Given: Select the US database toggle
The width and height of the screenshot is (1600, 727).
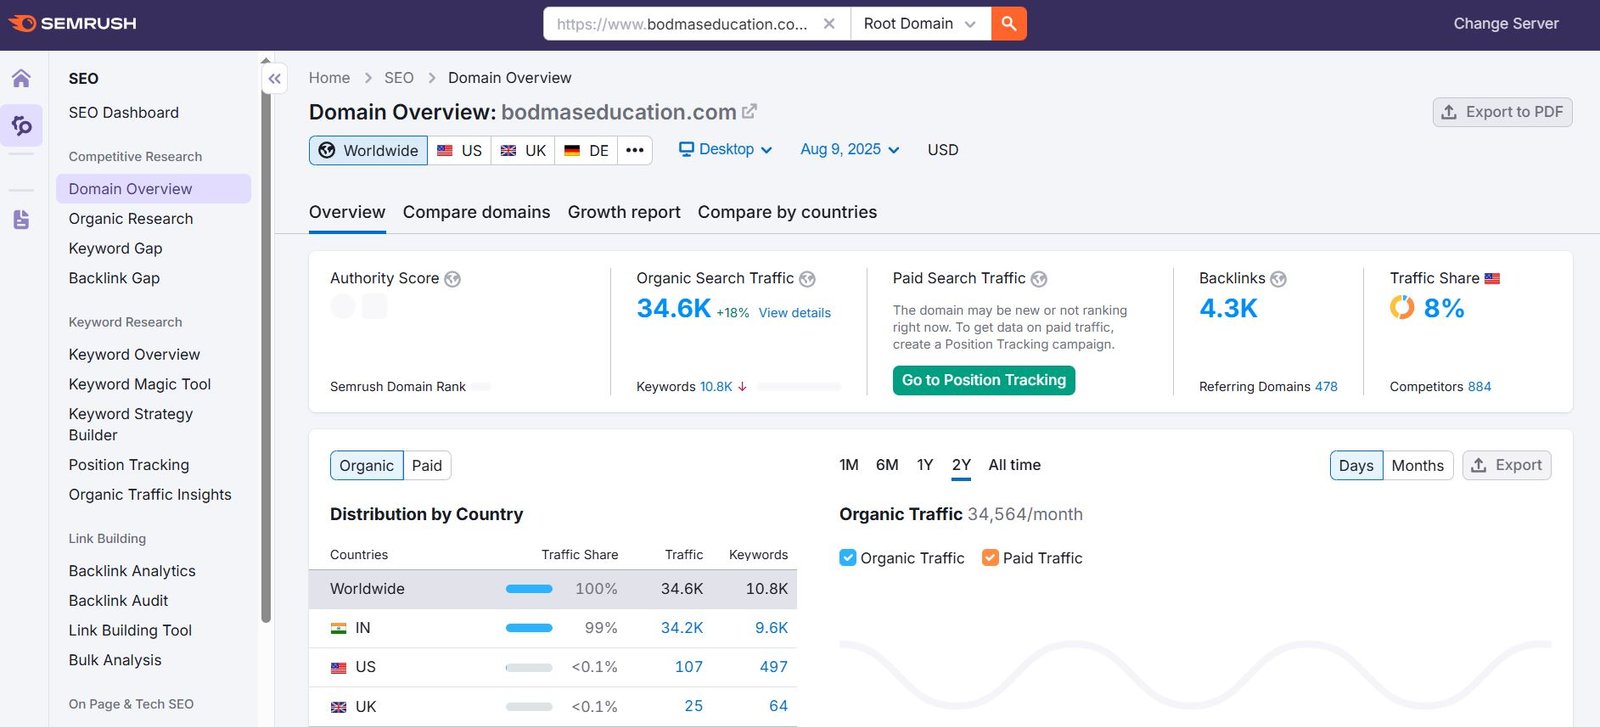Looking at the screenshot, I should tap(459, 150).
